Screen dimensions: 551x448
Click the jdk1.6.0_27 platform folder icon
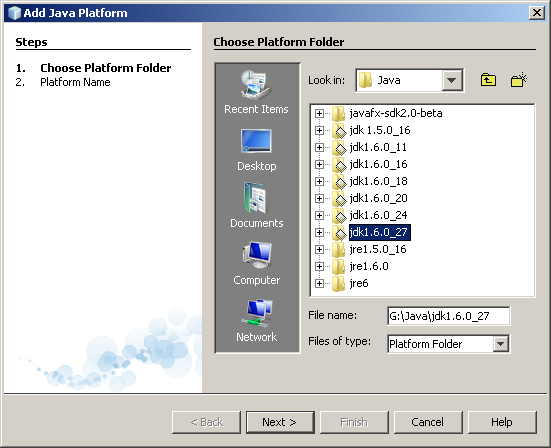point(339,233)
